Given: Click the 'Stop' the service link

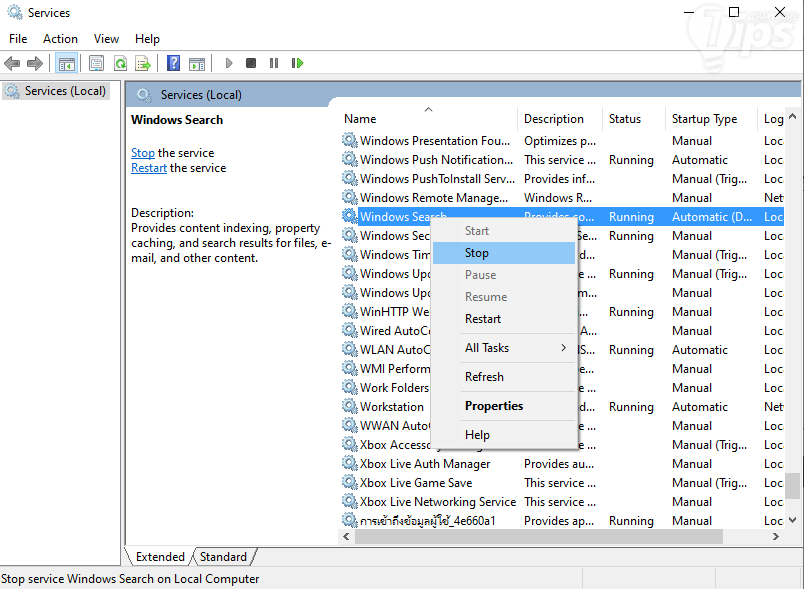Looking at the screenshot, I should pos(143,153).
